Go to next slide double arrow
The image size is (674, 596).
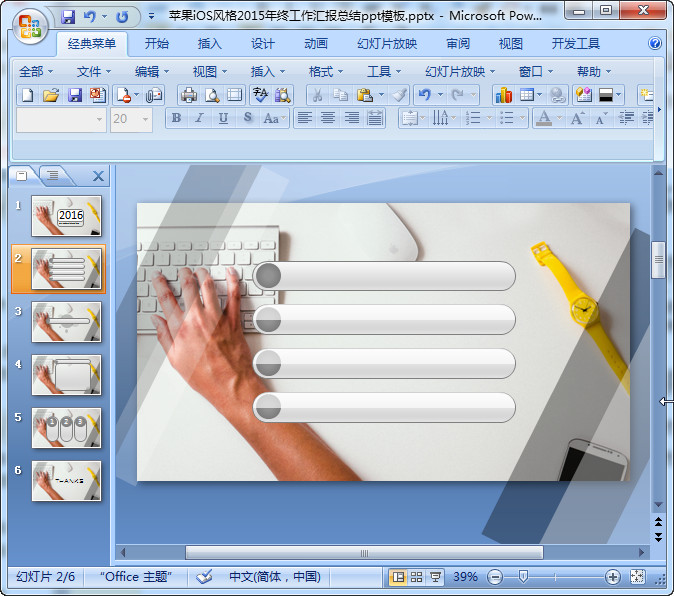[658, 537]
